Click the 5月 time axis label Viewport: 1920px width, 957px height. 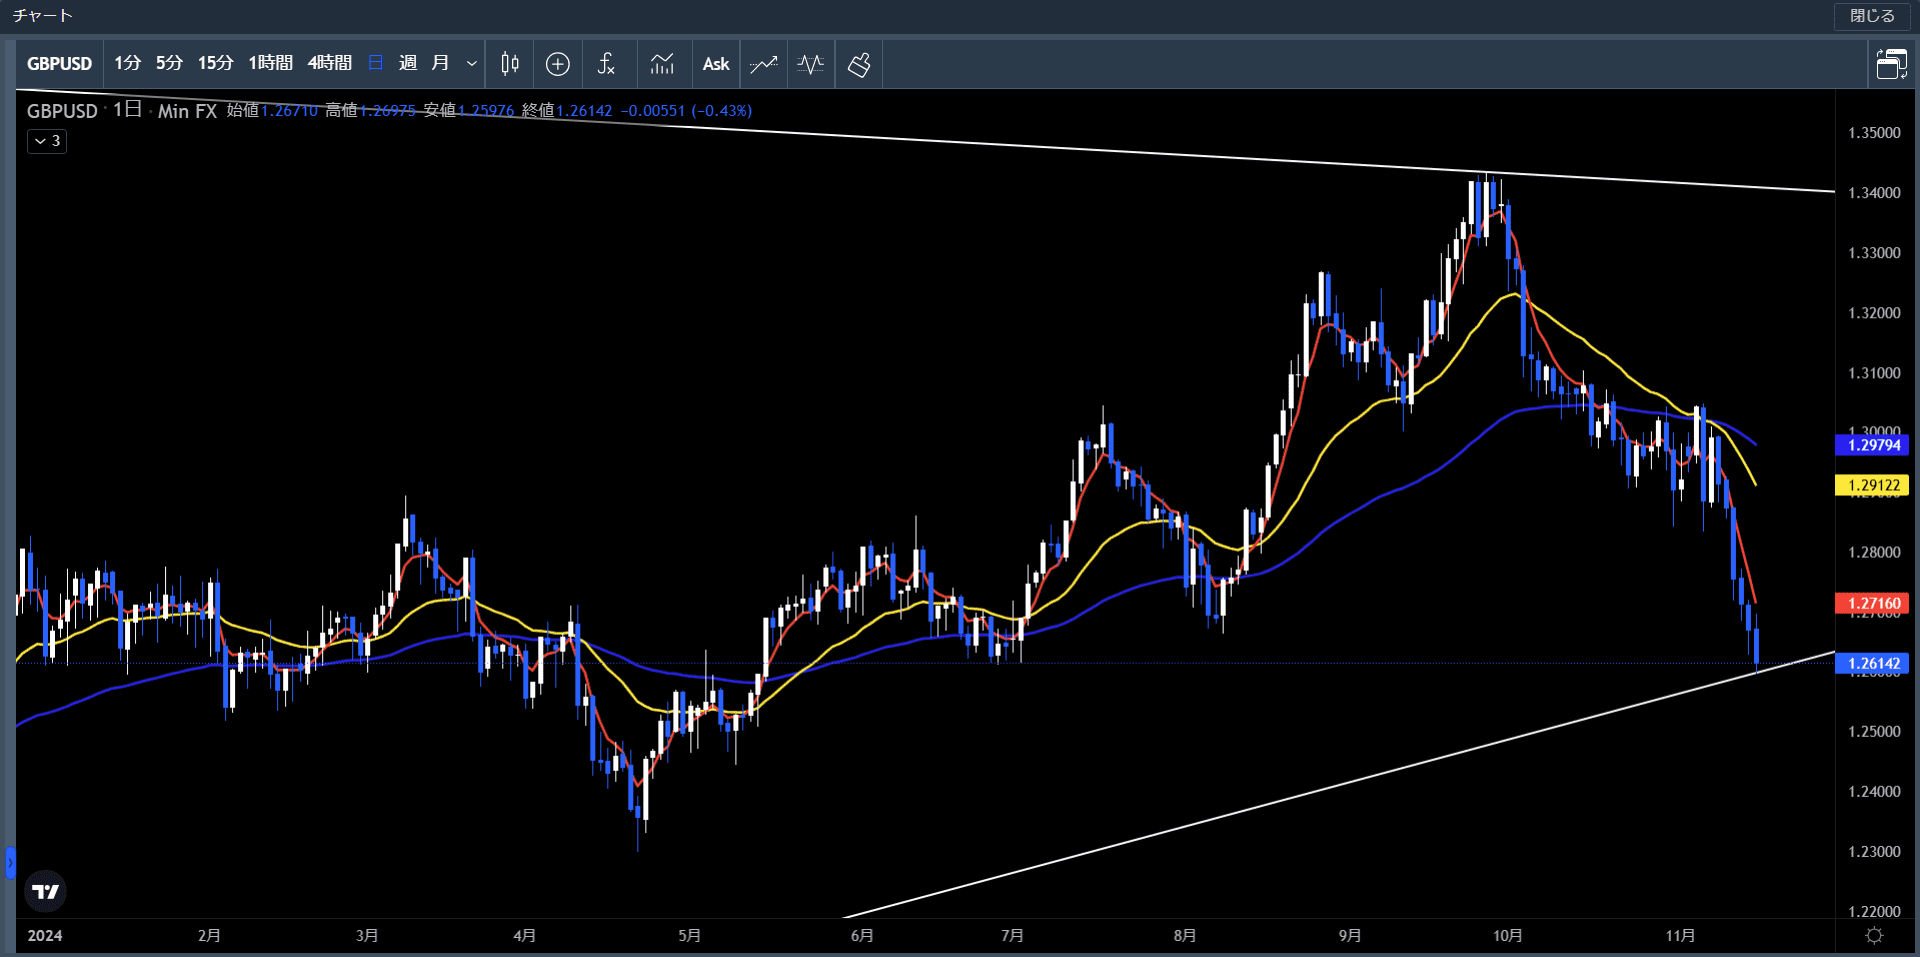tap(689, 936)
